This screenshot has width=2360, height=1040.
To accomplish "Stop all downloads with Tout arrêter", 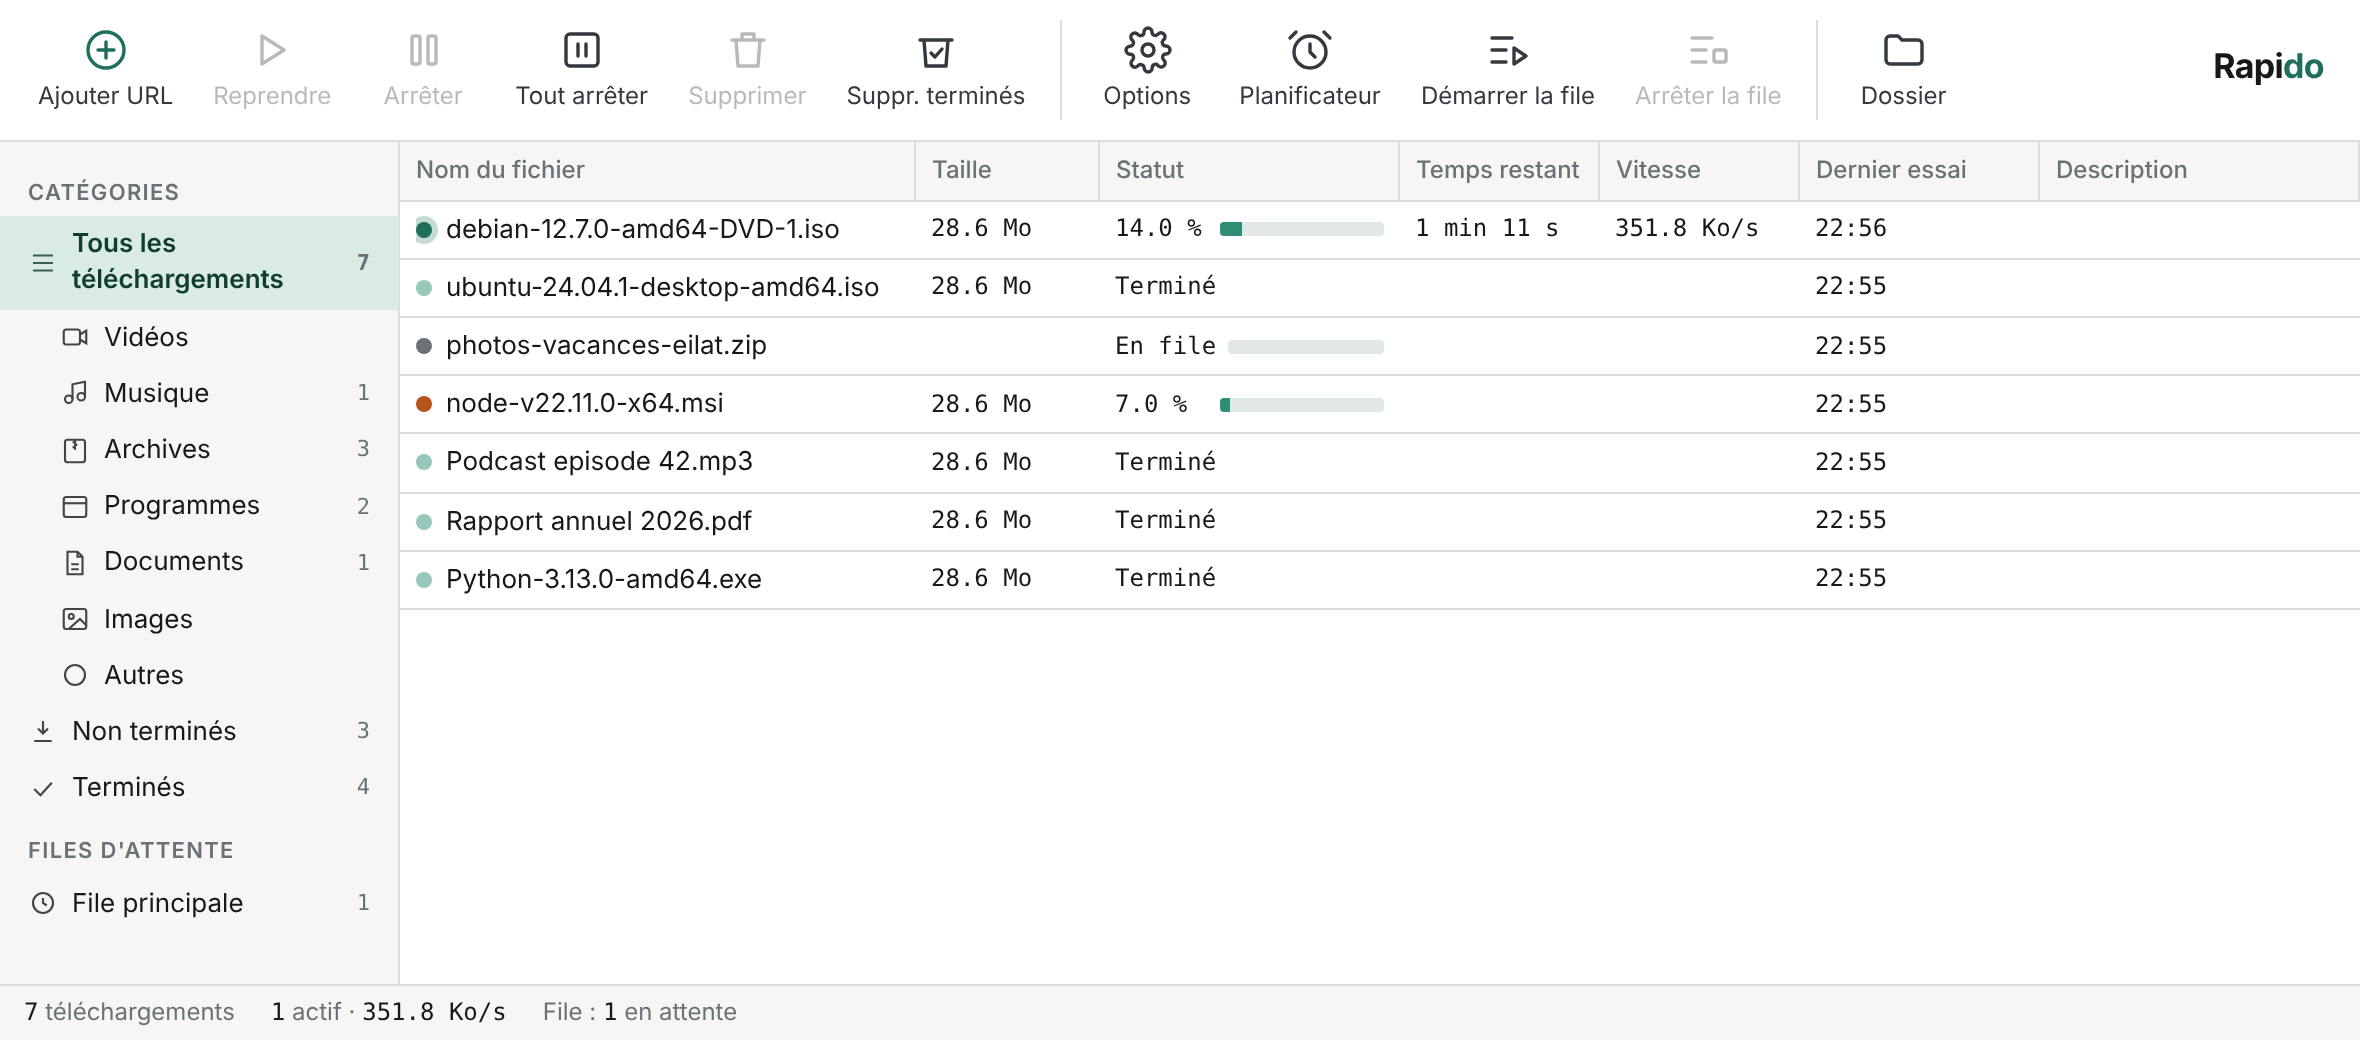I will [581, 67].
